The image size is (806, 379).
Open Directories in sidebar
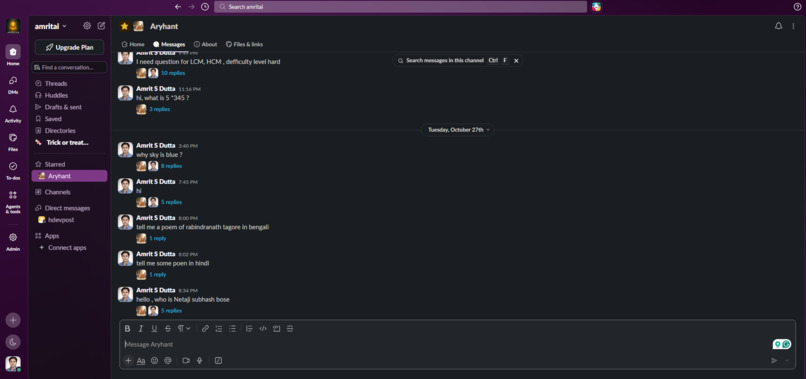(x=60, y=131)
